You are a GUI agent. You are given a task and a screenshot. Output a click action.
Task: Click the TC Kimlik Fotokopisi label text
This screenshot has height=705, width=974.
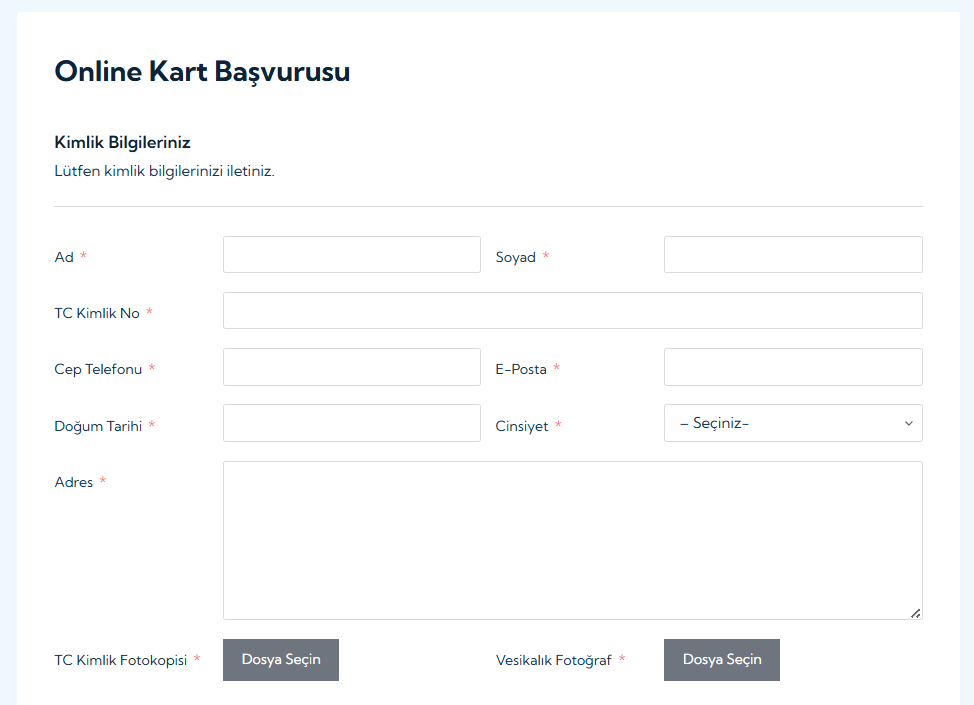120,660
